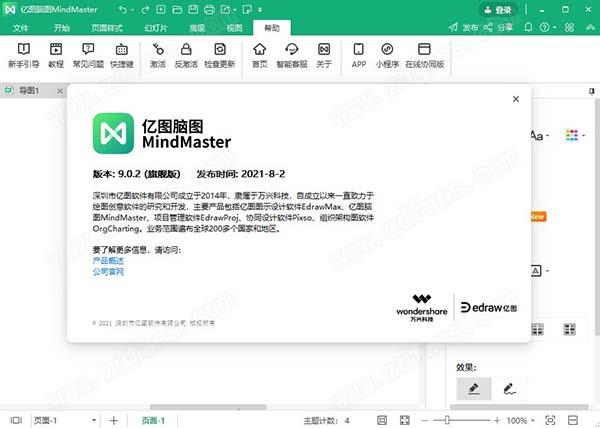Switch to the 视图 view tab
This screenshot has height=428, width=600.
[x=235, y=28]
